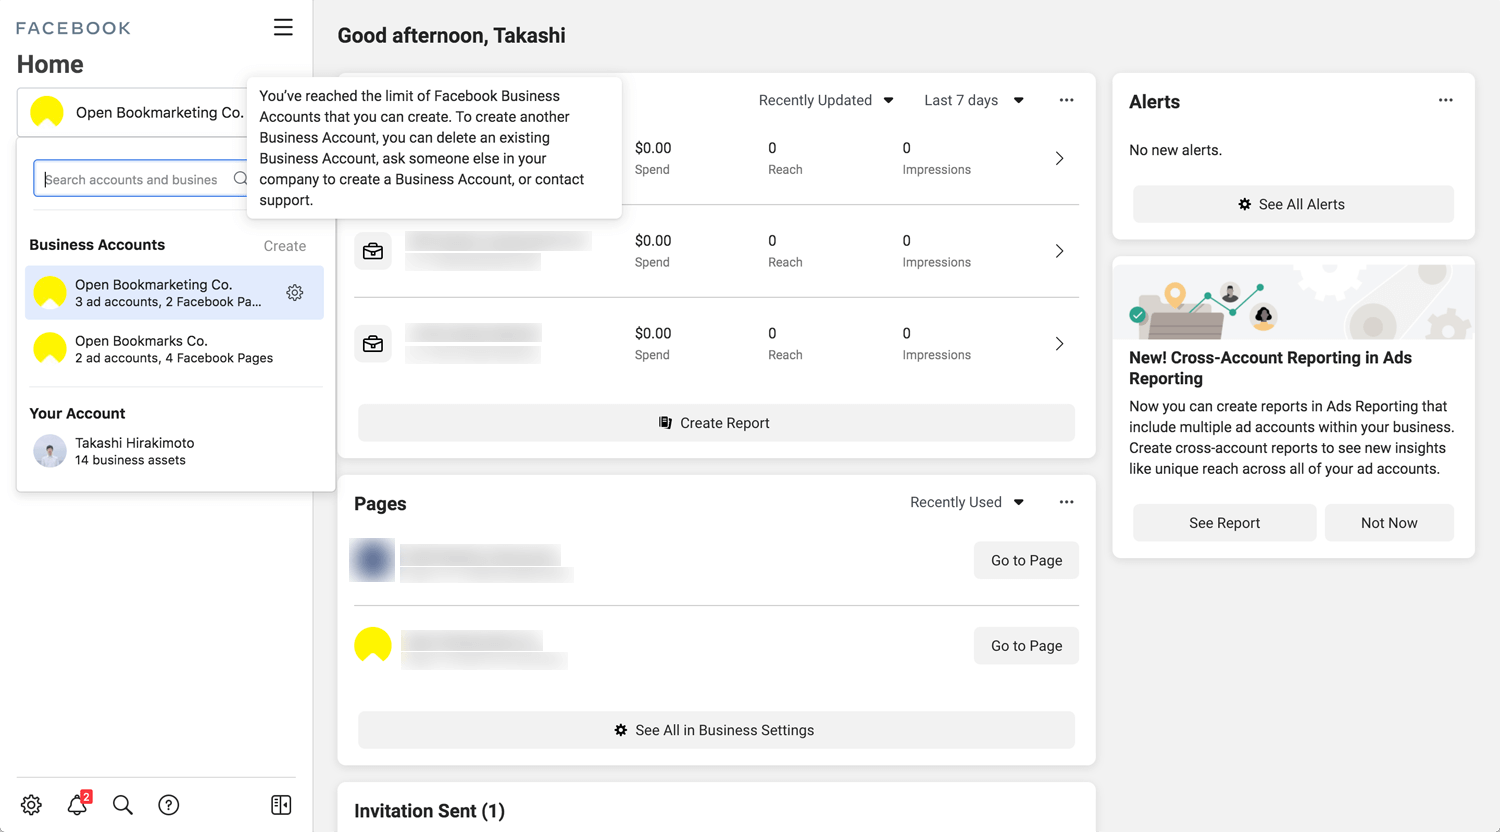
Task: Toggle the sidebar collapse panel icon
Action: pos(281,805)
